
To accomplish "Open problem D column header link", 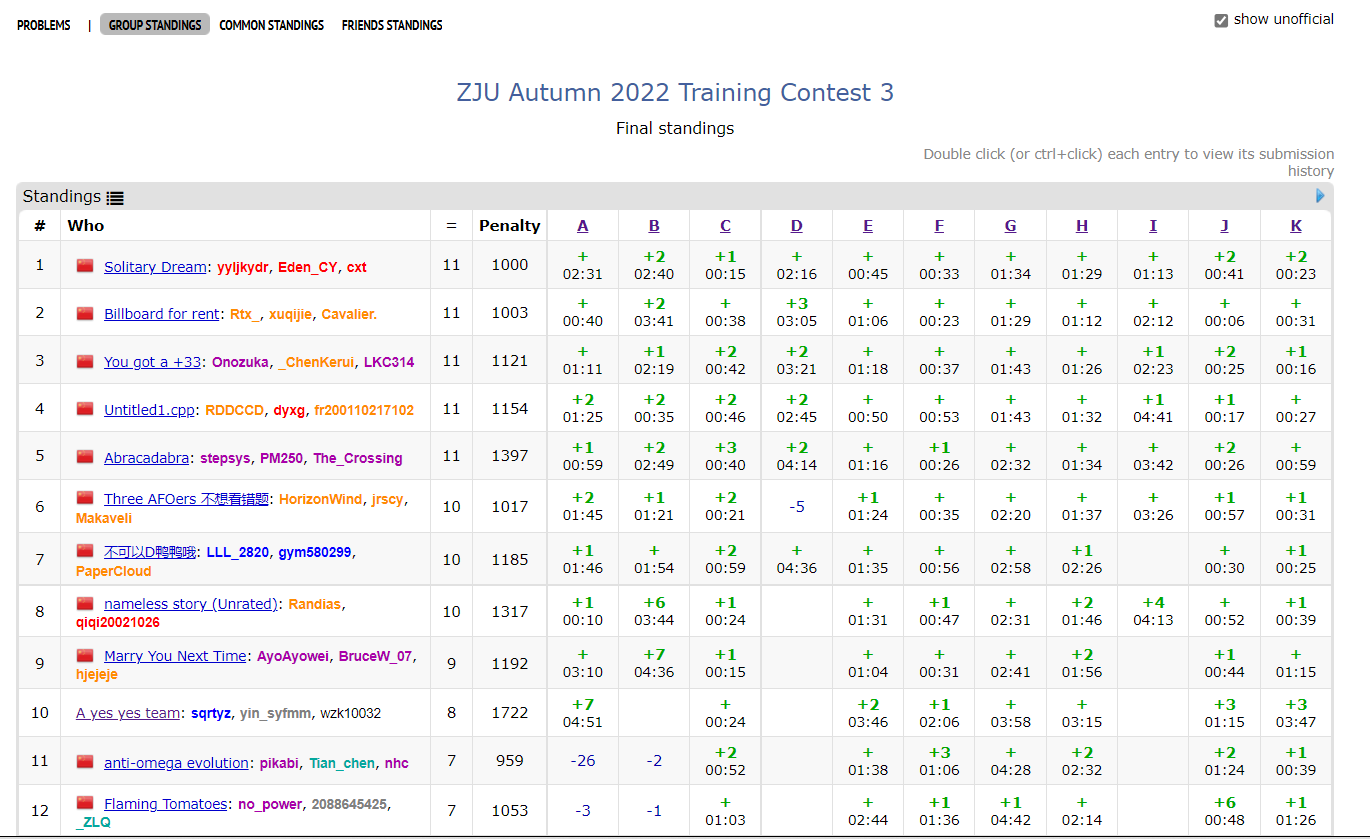I will (x=796, y=226).
